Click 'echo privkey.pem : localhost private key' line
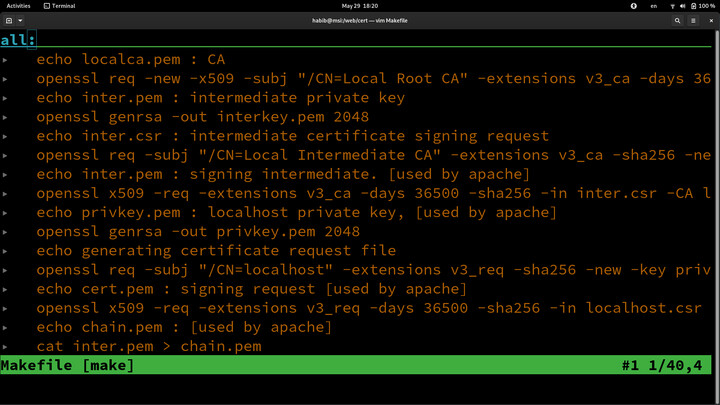The height and width of the screenshot is (405, 720). (297, 213)
